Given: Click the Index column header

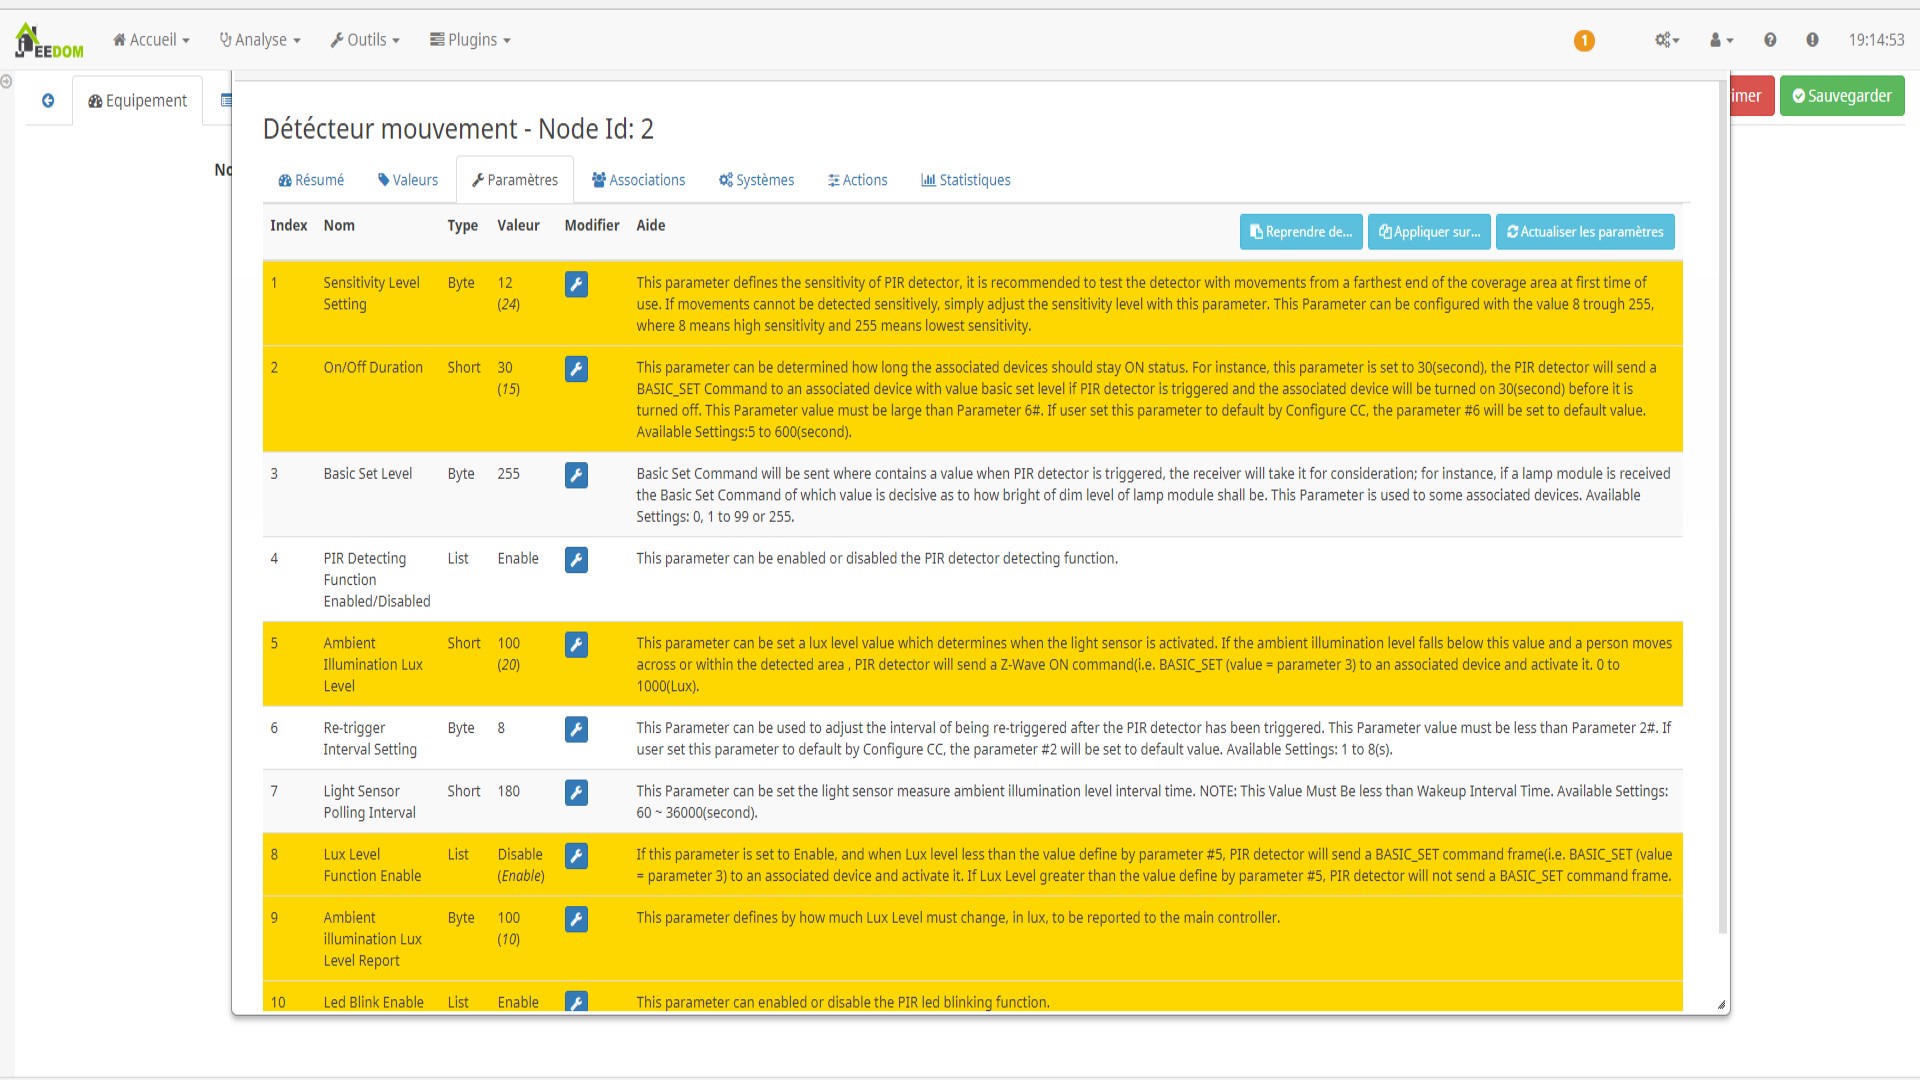Looking at the screenshot, I should (288, 226).
